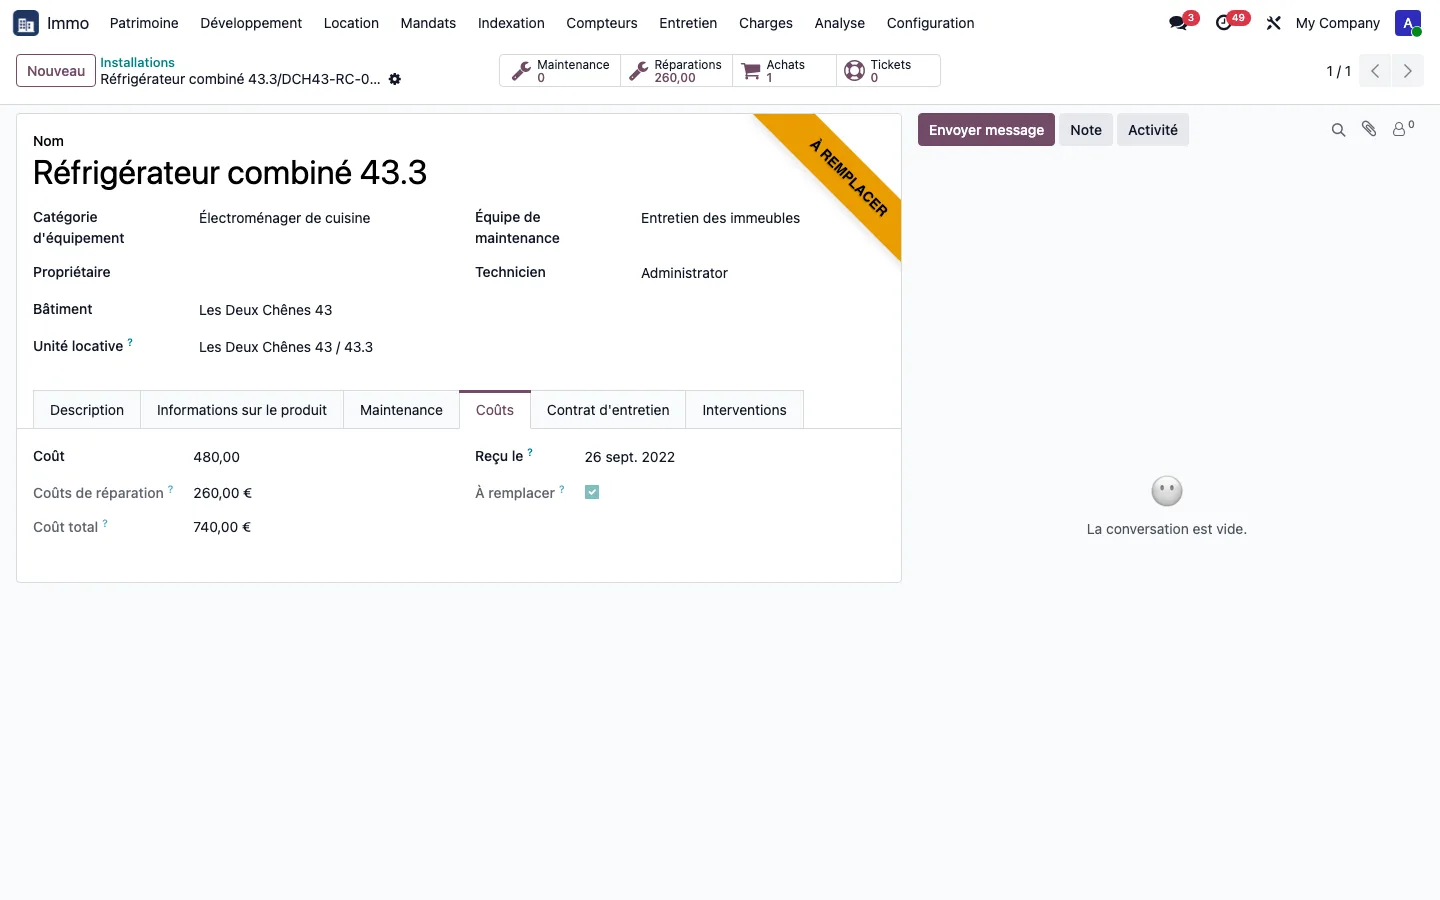Click the Note button
The height and width of the screenshot is (900, 1440).
[1086, 130]
